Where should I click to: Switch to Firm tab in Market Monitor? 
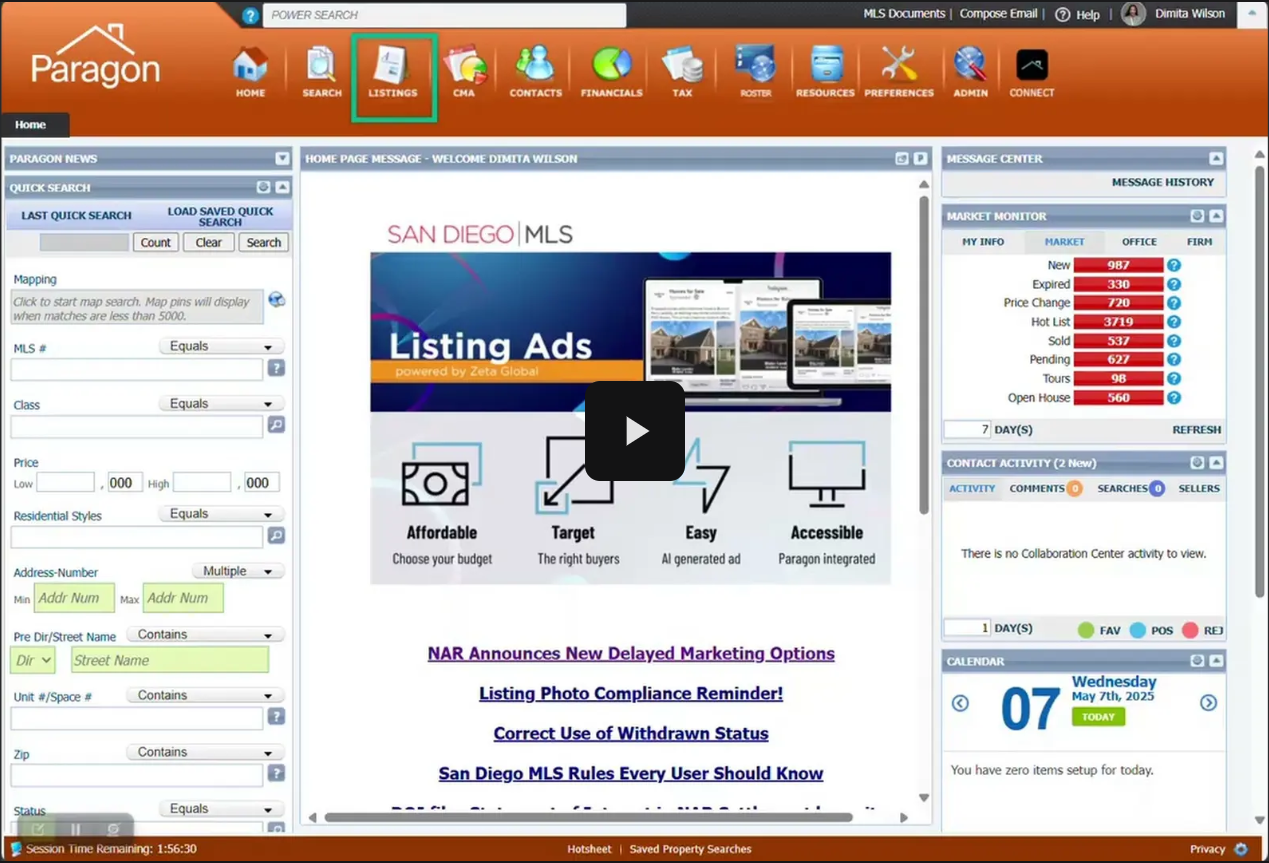point(1199,241)
